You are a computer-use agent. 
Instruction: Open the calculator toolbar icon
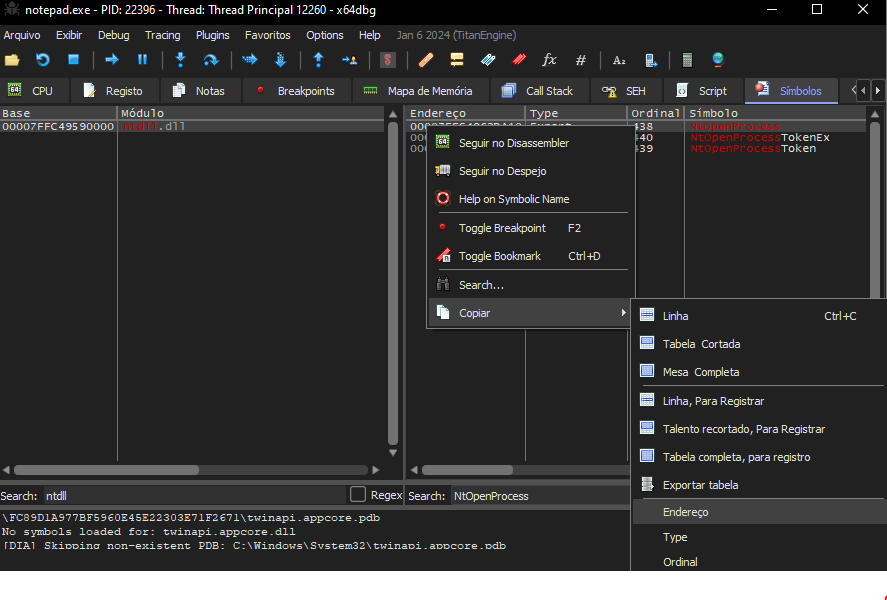coord(687,60)
